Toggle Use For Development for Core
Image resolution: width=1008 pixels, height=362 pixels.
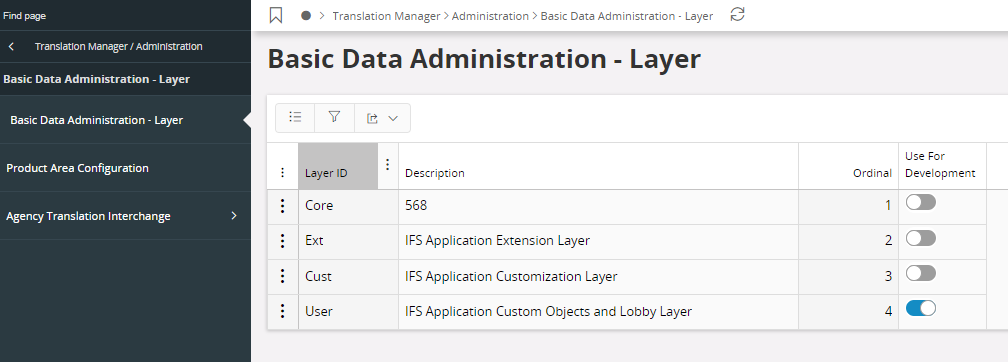coord(921,203)
